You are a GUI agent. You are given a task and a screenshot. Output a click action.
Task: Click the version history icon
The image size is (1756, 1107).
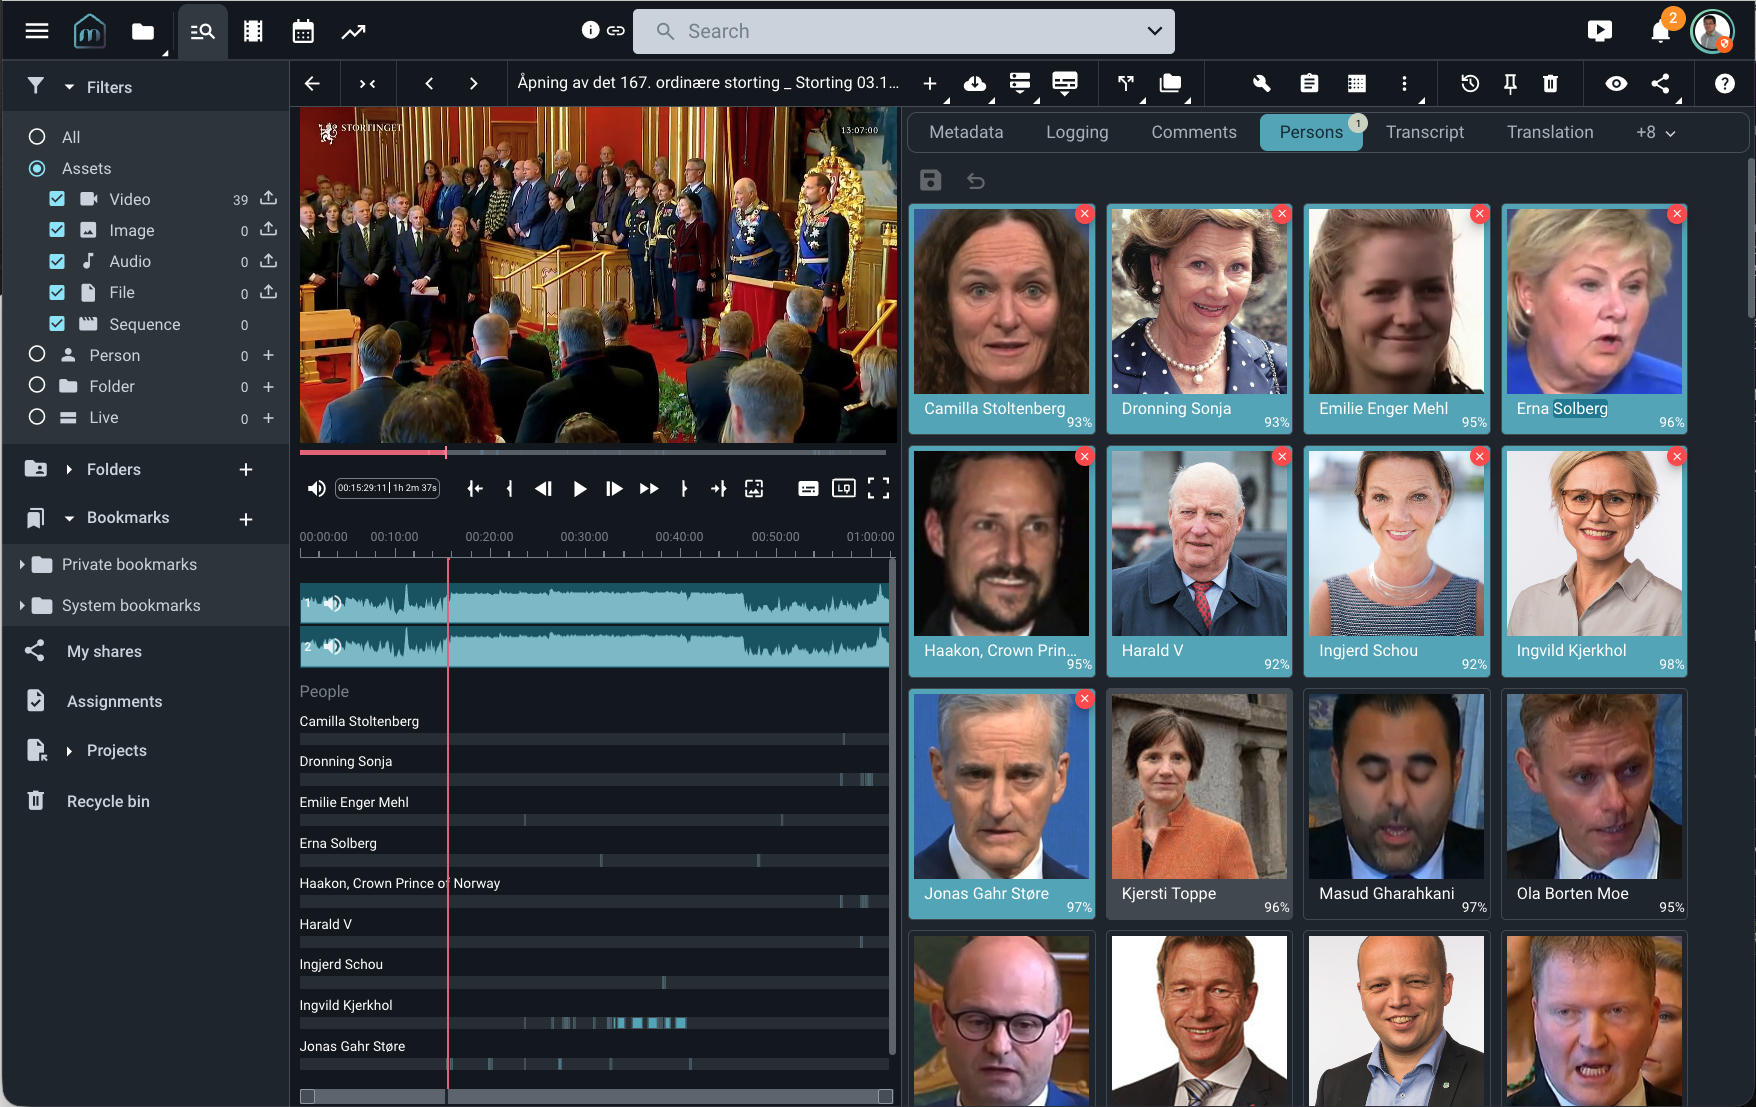click(1470, 84)
